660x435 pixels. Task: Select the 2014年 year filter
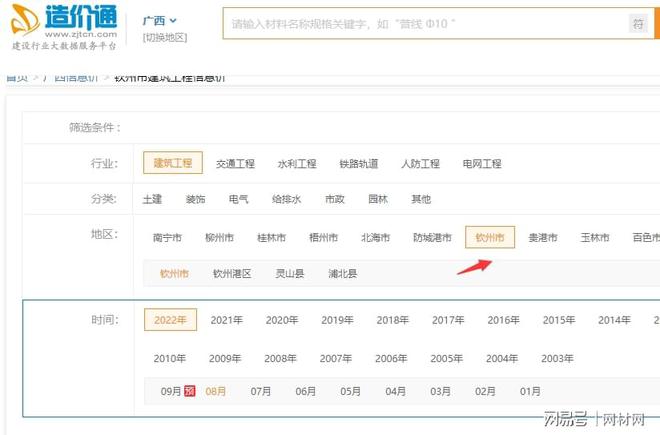click(615, 320)
